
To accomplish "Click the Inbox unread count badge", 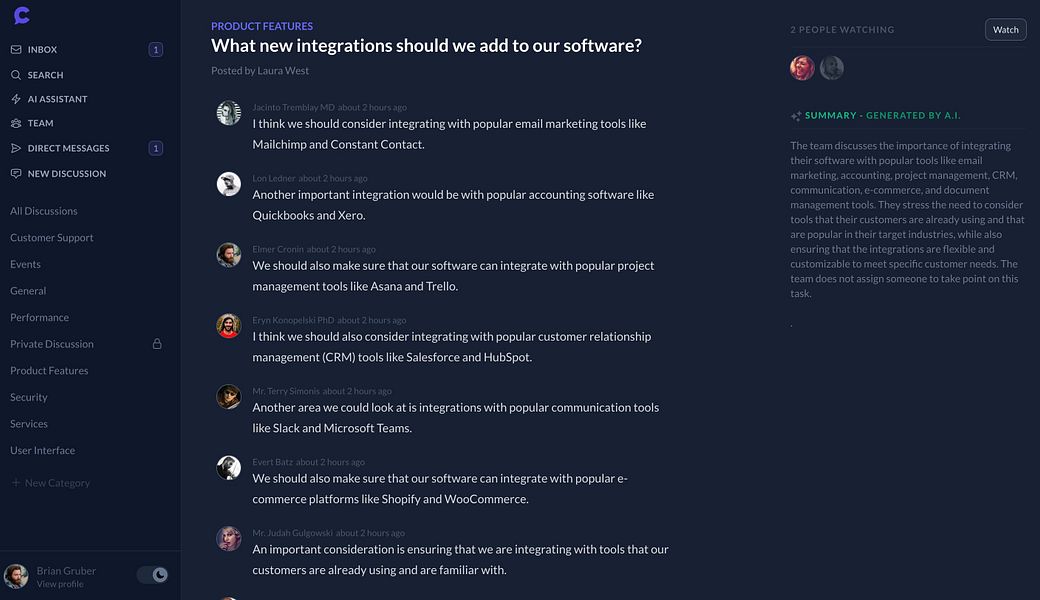I will coord(156,49).
